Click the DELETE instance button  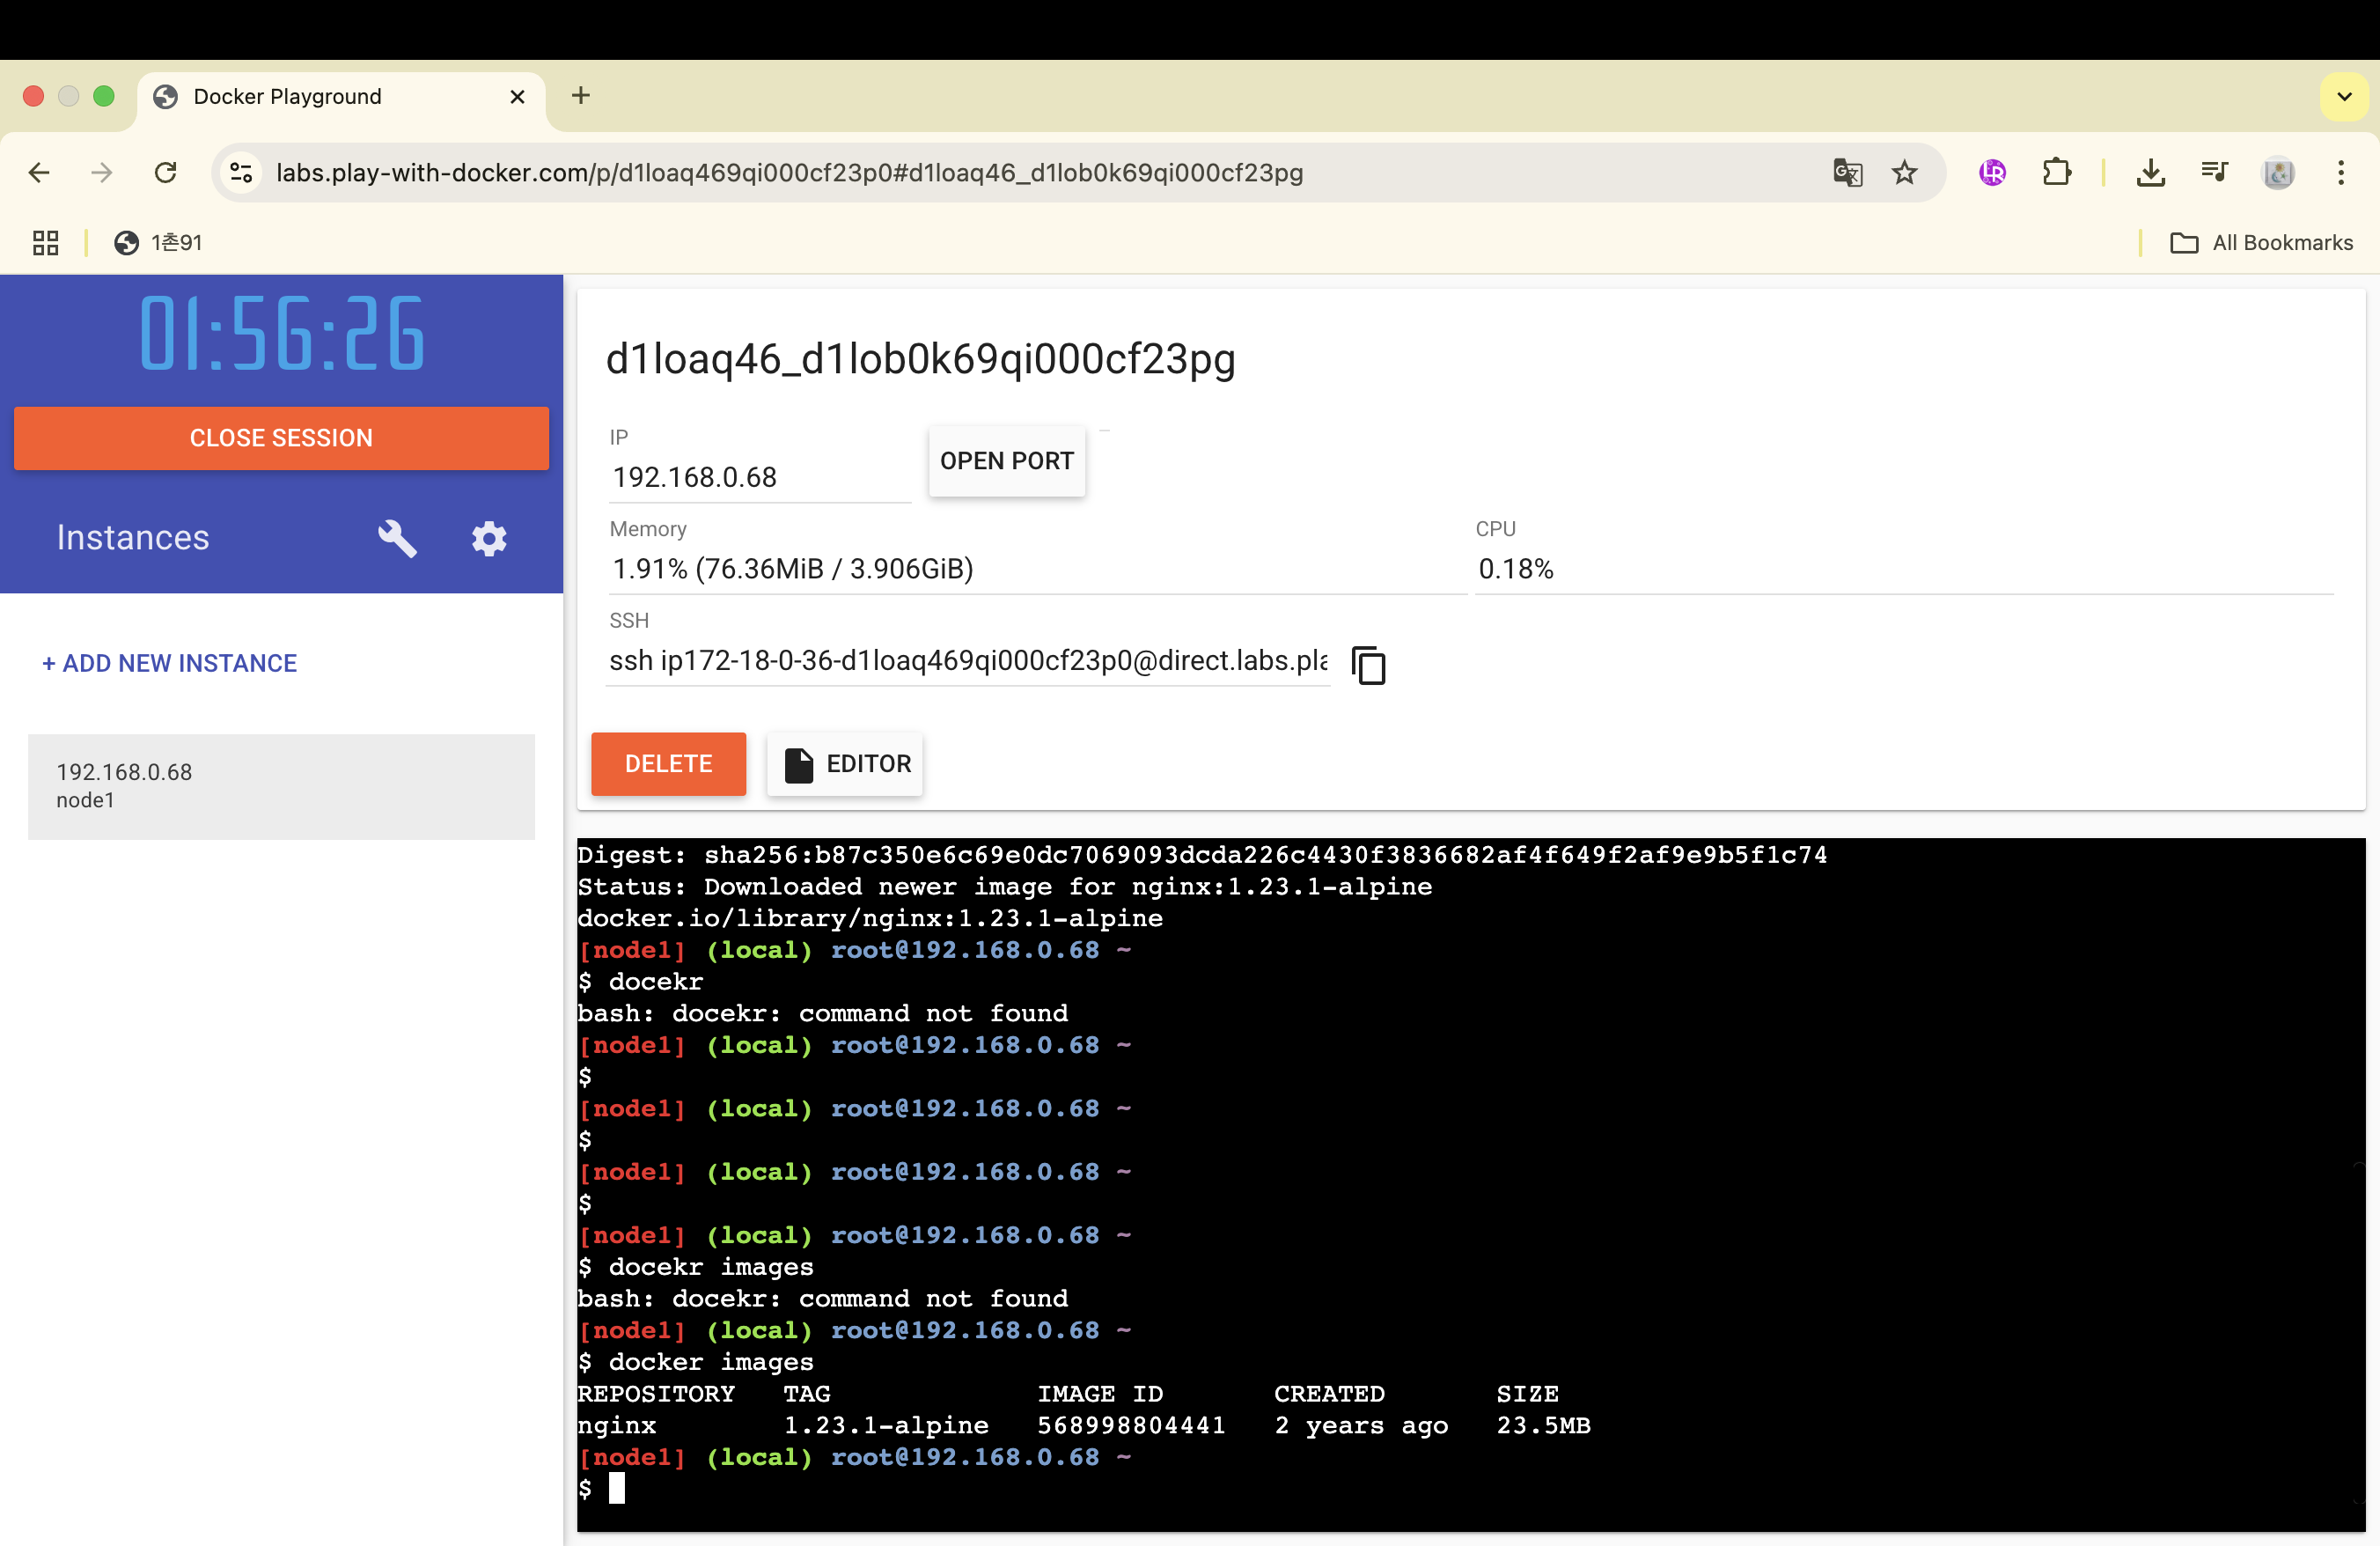pos(668,764)
